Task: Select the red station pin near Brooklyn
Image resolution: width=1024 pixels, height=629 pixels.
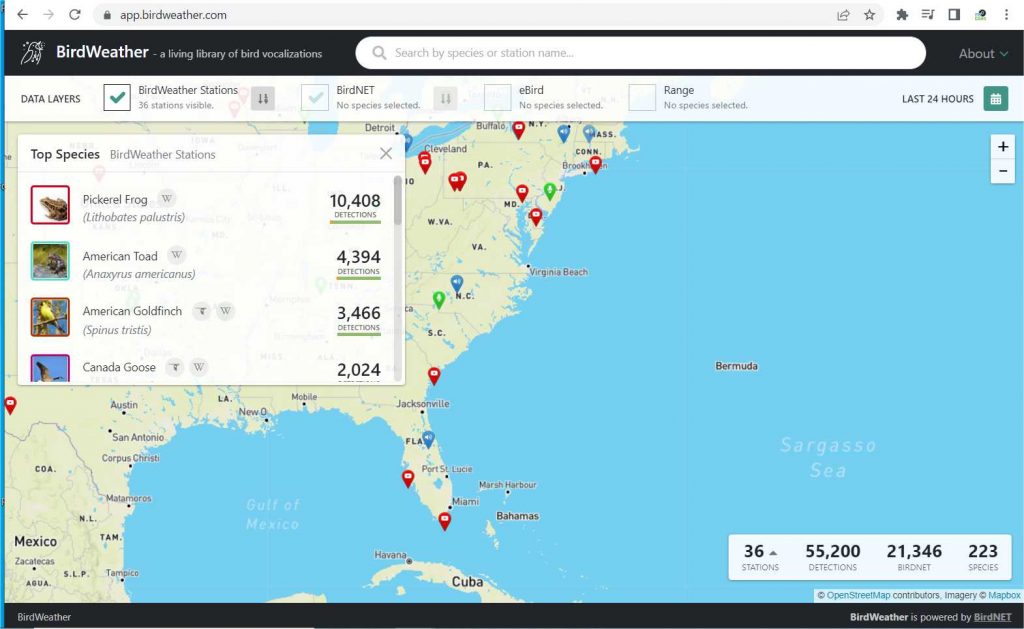Action: [596, 163]
